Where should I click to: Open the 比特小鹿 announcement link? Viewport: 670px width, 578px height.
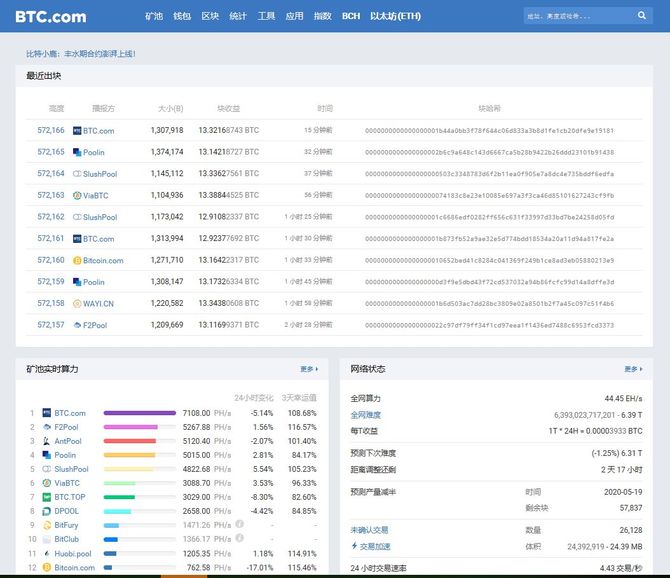81,54
